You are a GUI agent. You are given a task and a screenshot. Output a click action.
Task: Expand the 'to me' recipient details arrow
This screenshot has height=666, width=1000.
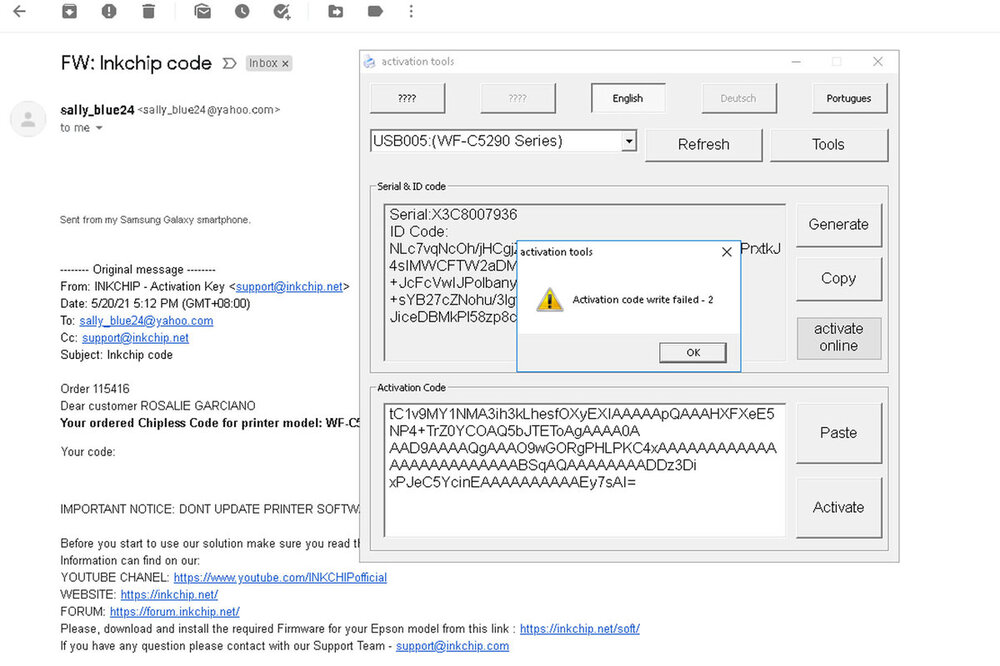tap(99, 129)
